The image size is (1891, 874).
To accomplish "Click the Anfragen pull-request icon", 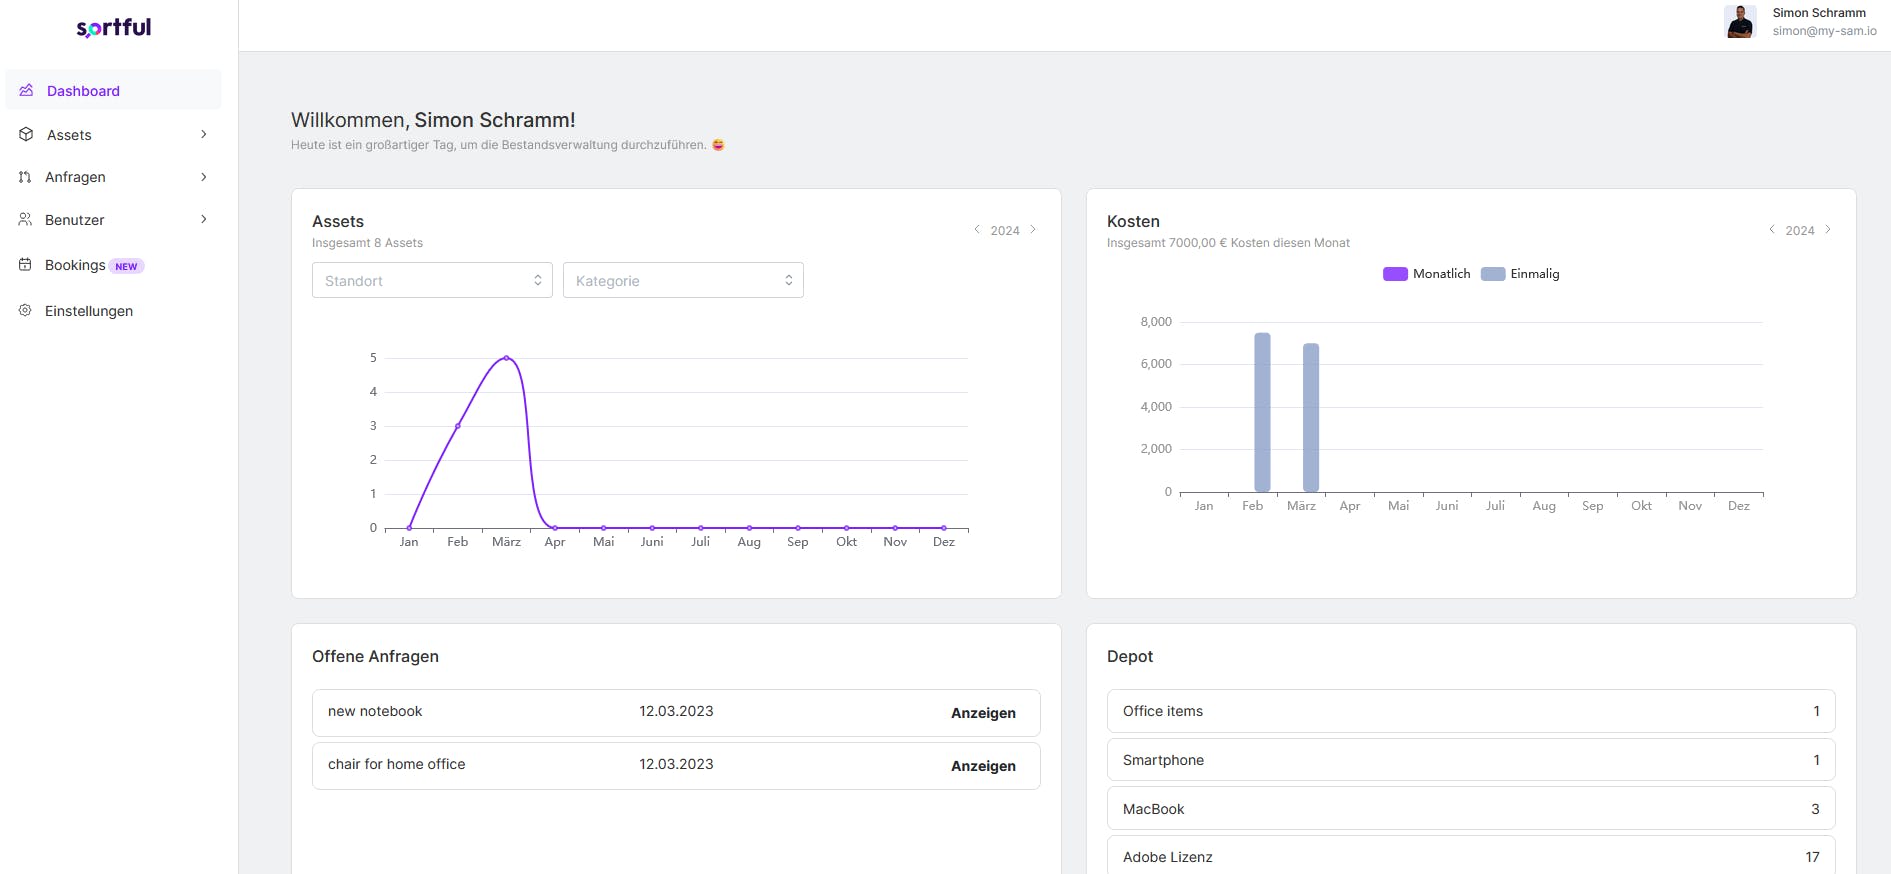I will coord(25,177).
